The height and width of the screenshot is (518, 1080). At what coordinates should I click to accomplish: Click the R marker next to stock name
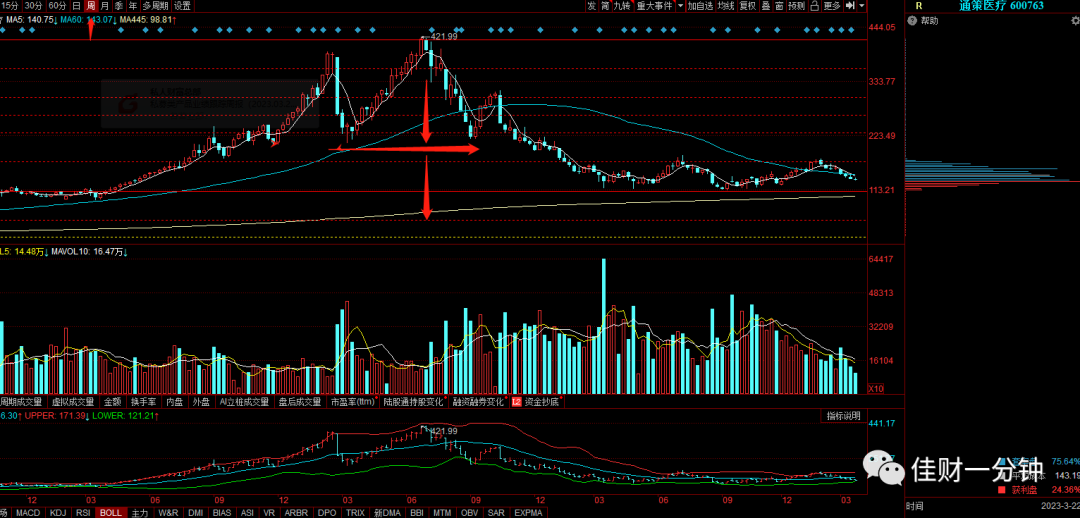pyautogui.click(x=918, y=6)
